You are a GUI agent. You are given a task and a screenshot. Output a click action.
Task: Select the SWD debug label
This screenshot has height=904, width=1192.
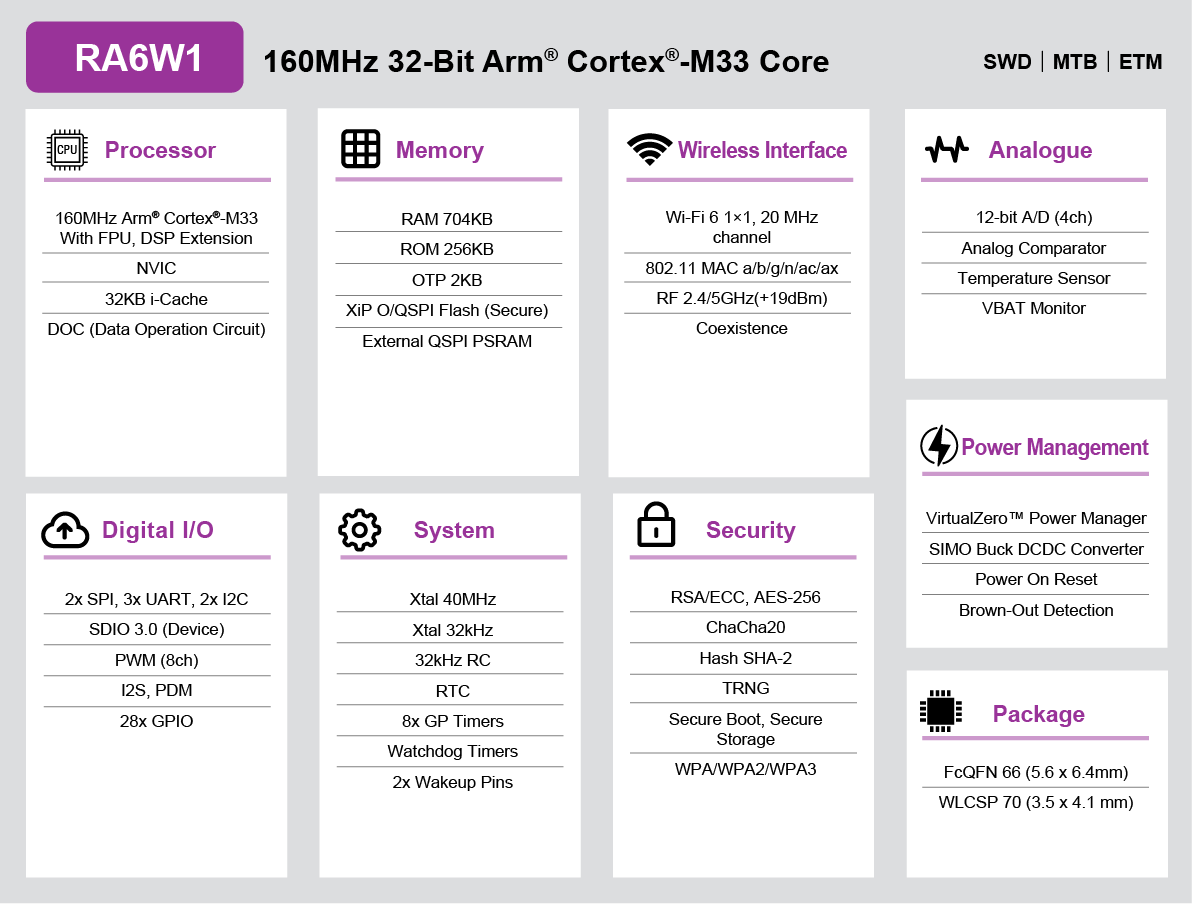[x=1007, y=62]
